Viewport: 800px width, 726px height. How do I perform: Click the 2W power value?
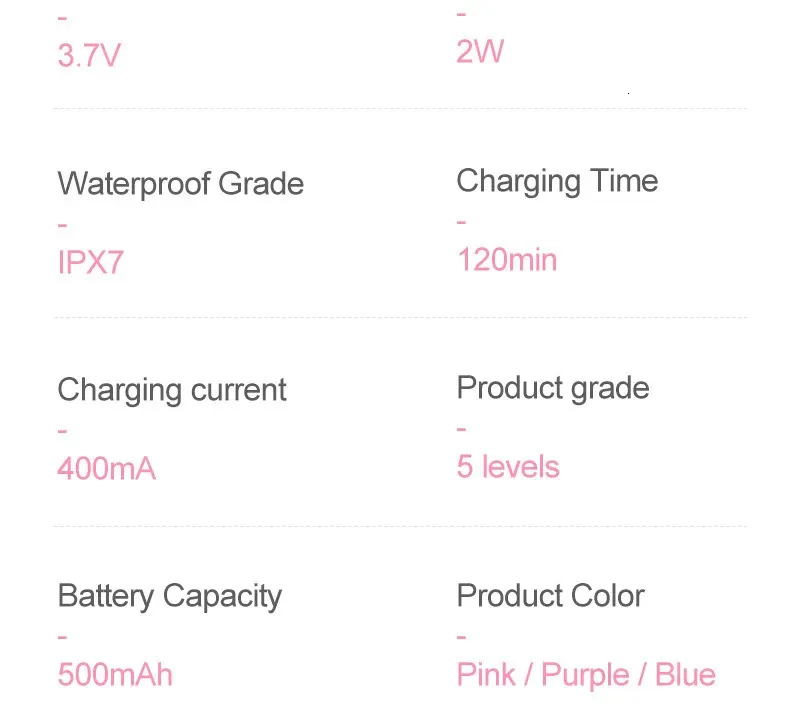(x=480, y=51)
